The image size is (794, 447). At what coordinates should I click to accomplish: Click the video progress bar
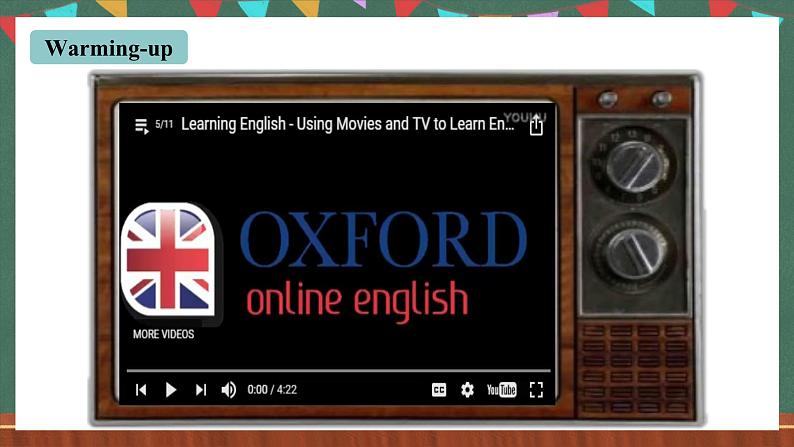pyautogui.click(x=338, y=371)
